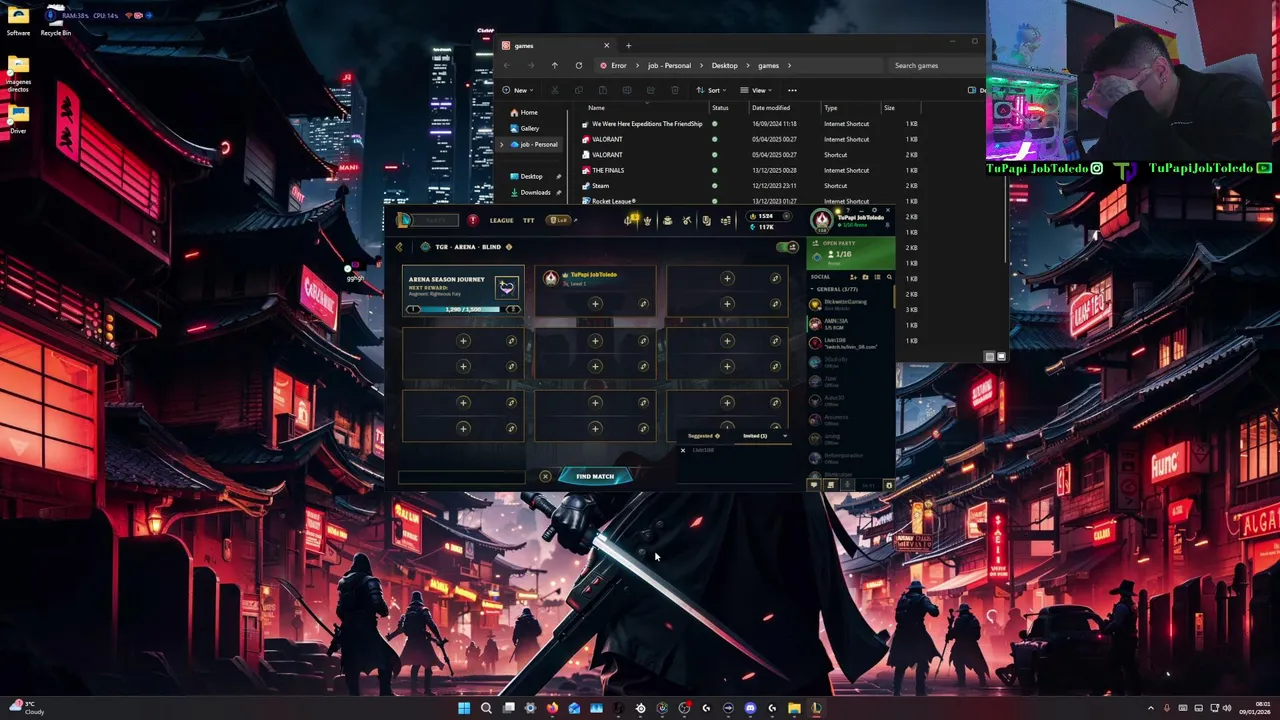Click the Arena Season Journey progress bar
1280x720 pixels.
point(463,309)
